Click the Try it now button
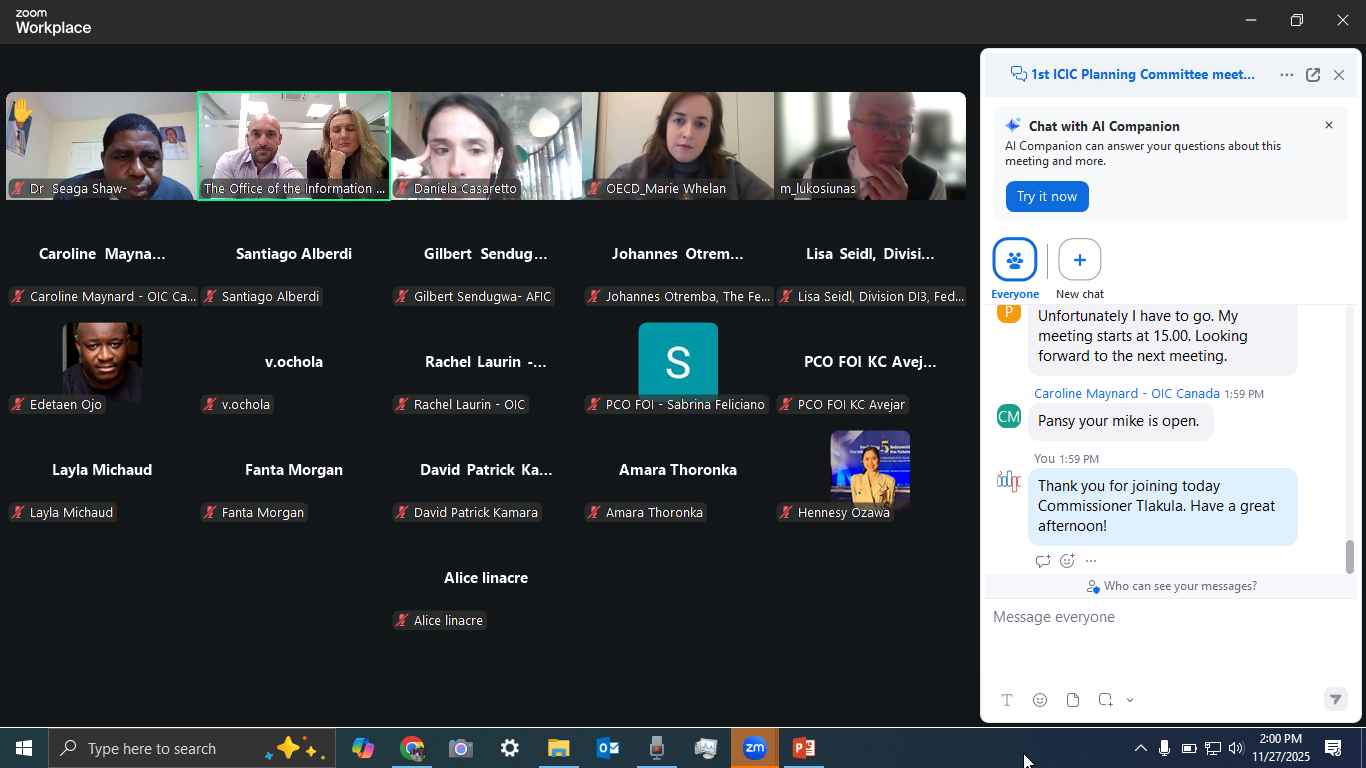The image size is (1366, 768). tap(1047, 197)
